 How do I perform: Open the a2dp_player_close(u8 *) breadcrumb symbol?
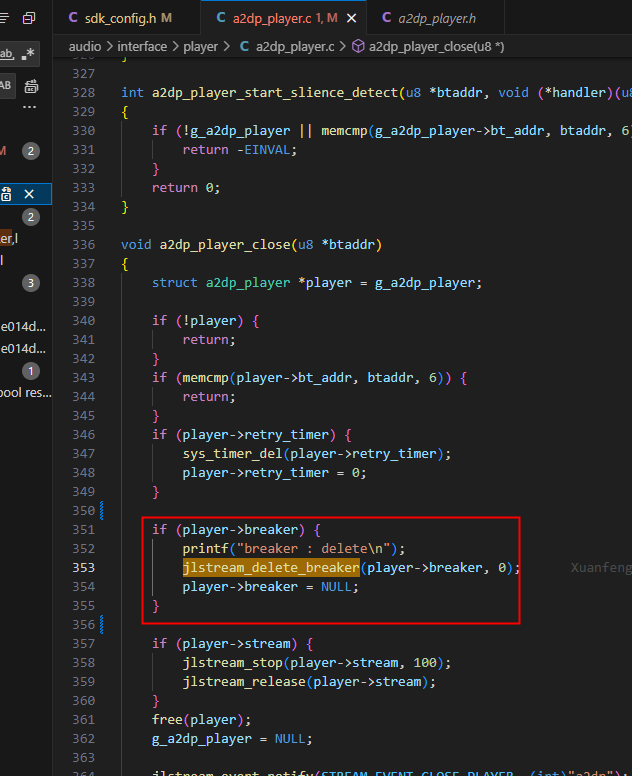(x=437, y=47)
